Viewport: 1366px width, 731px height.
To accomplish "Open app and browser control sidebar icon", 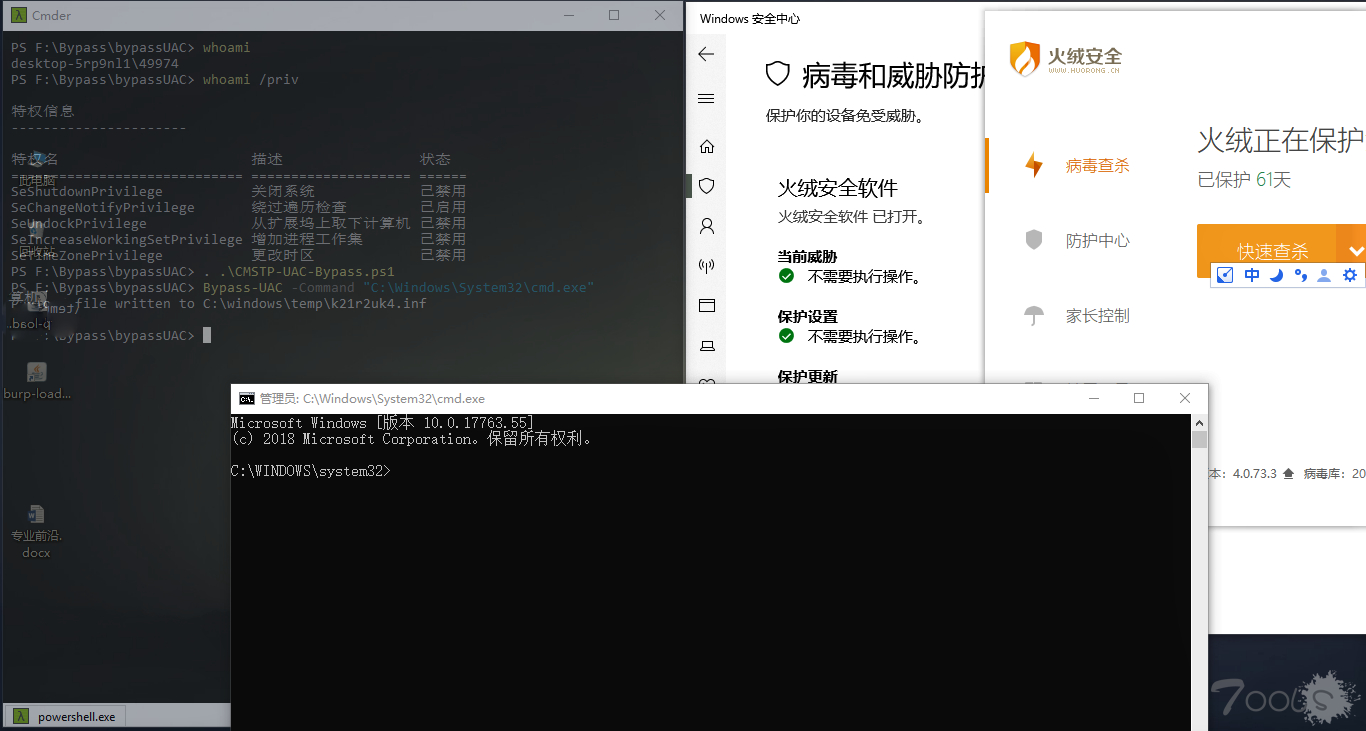I will click(x=707, y=306).
